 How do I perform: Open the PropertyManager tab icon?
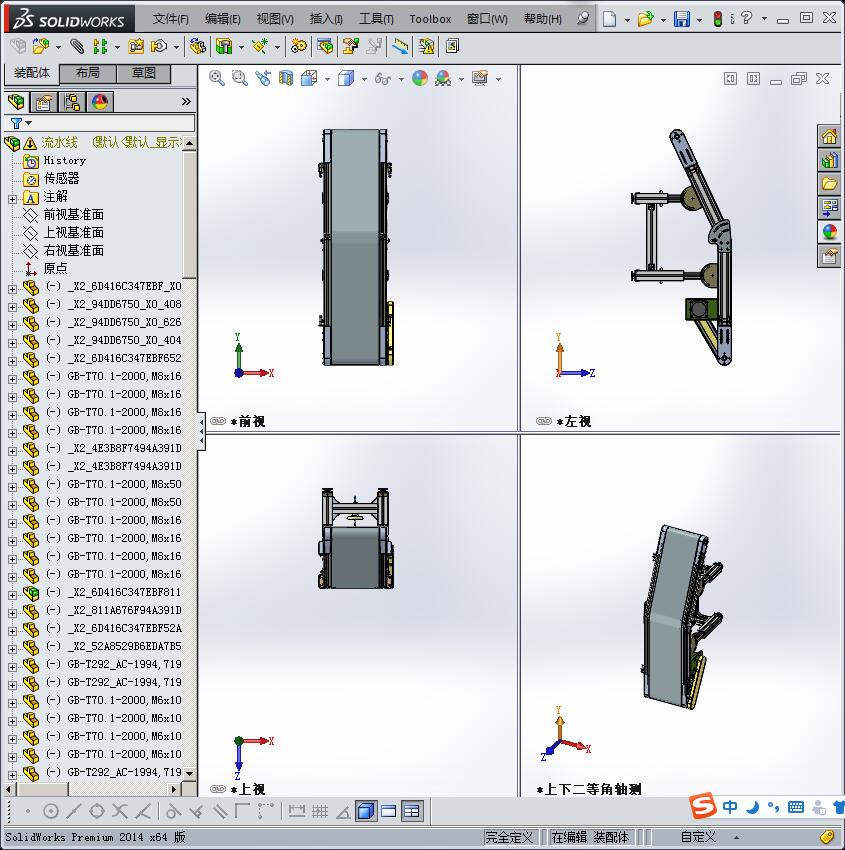[x=43, y=101]
